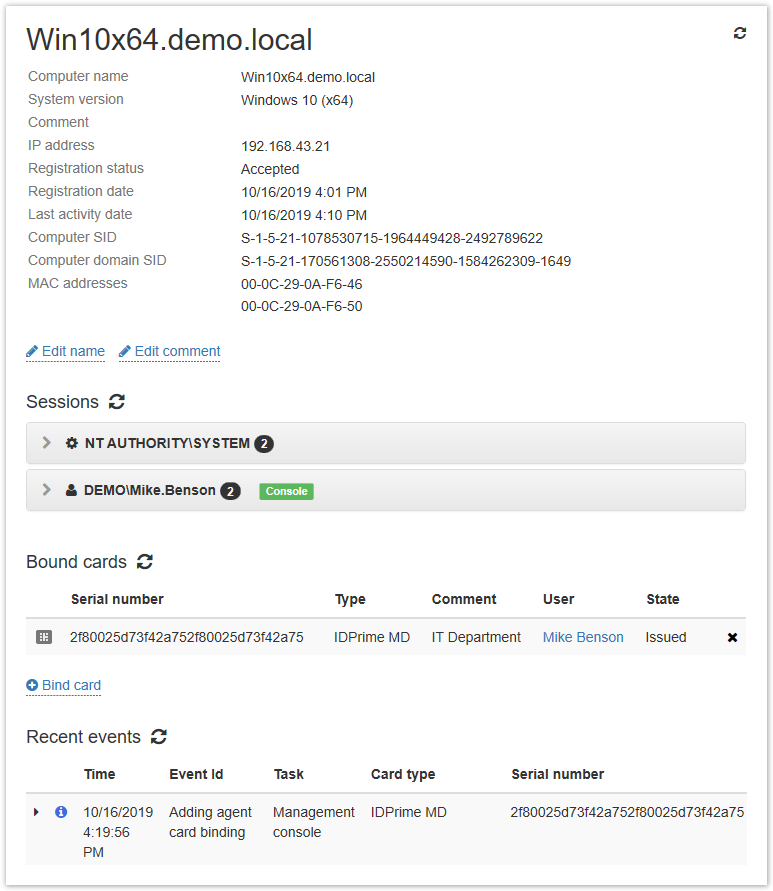Click the Event Id column header
The height and width of the screenshot is (891, 773).
pyautogui.click(x=196, y=774)
